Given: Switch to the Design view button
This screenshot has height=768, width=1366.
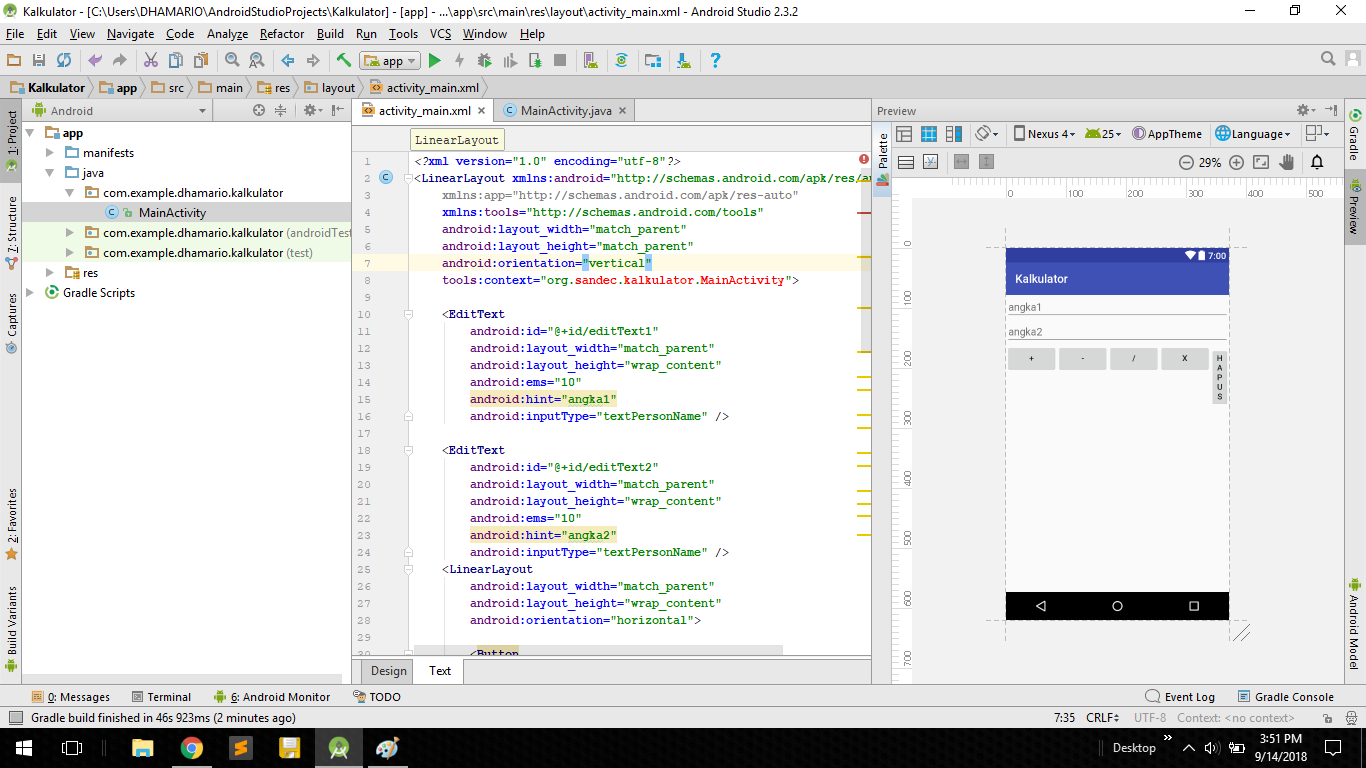Looking at the screenshot, I should point(387,671).
